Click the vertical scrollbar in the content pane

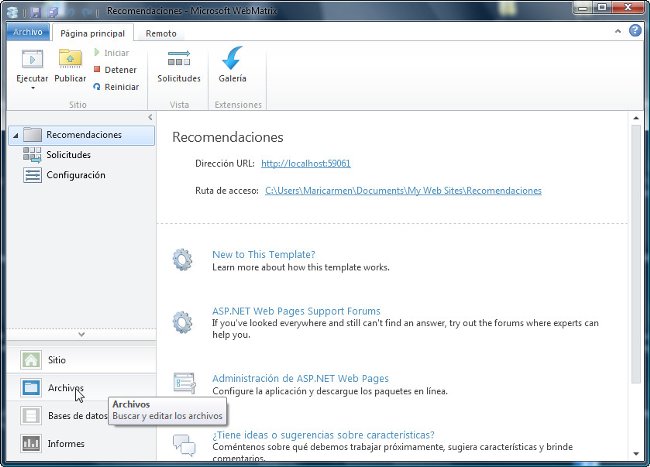coord(635,250)
